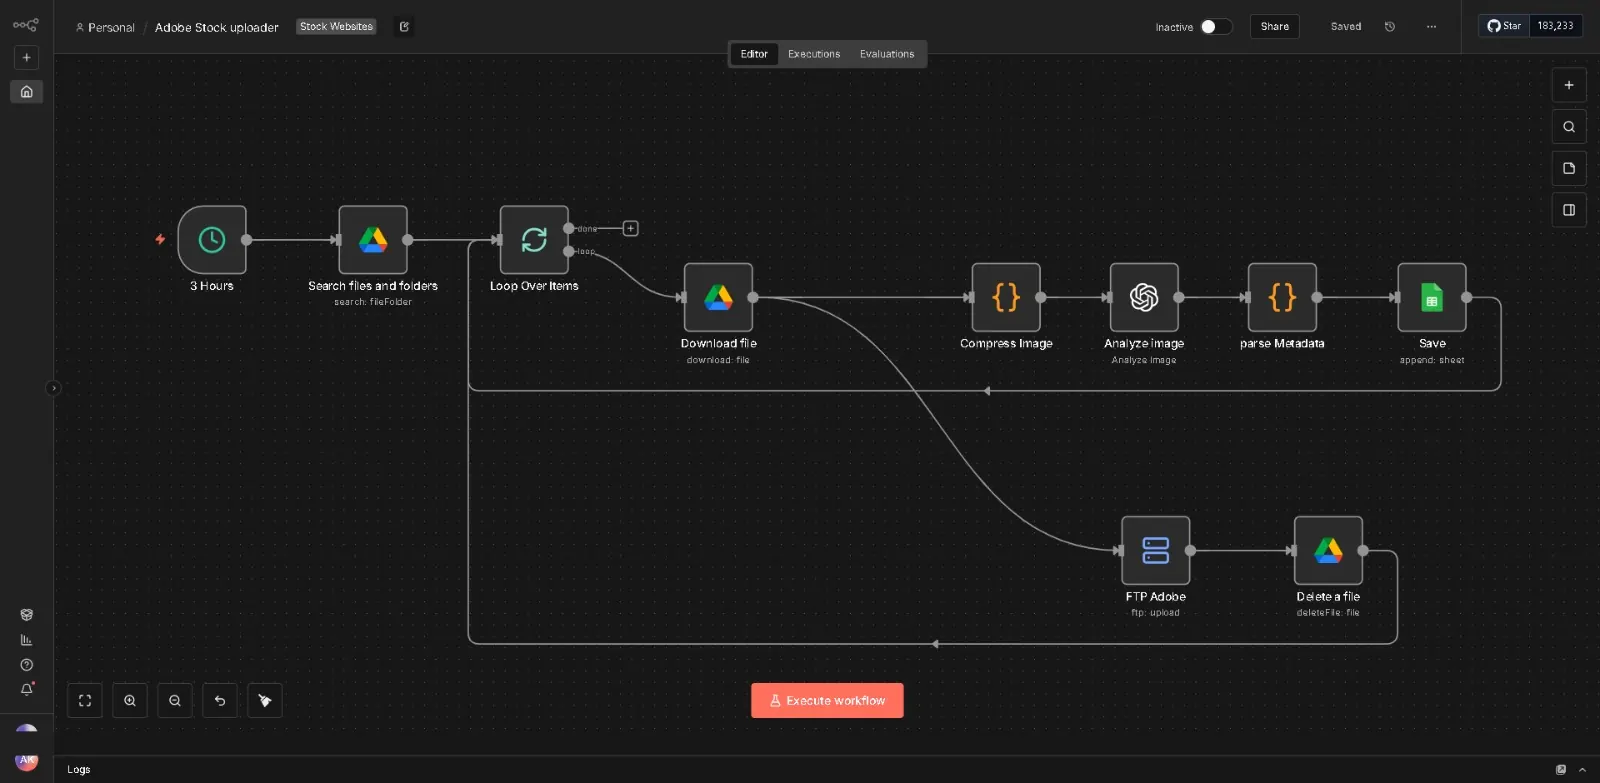Open the Download file Google Drive node

(718, 297)
